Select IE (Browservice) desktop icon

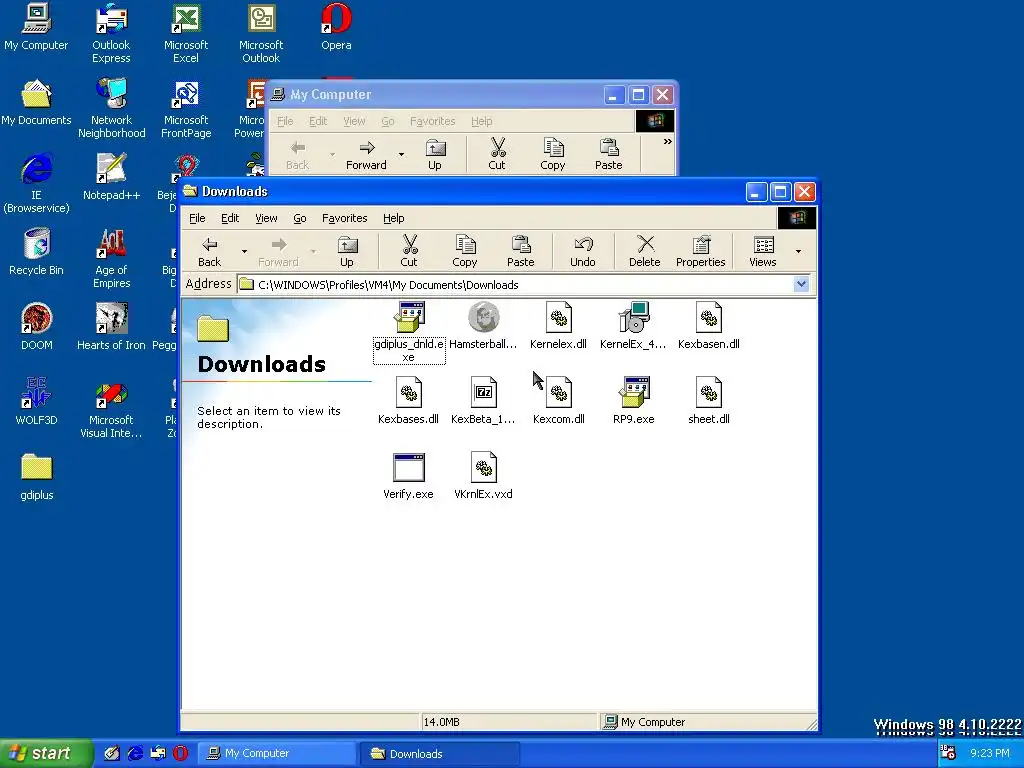pyautogui.click(x=36, y=184)
